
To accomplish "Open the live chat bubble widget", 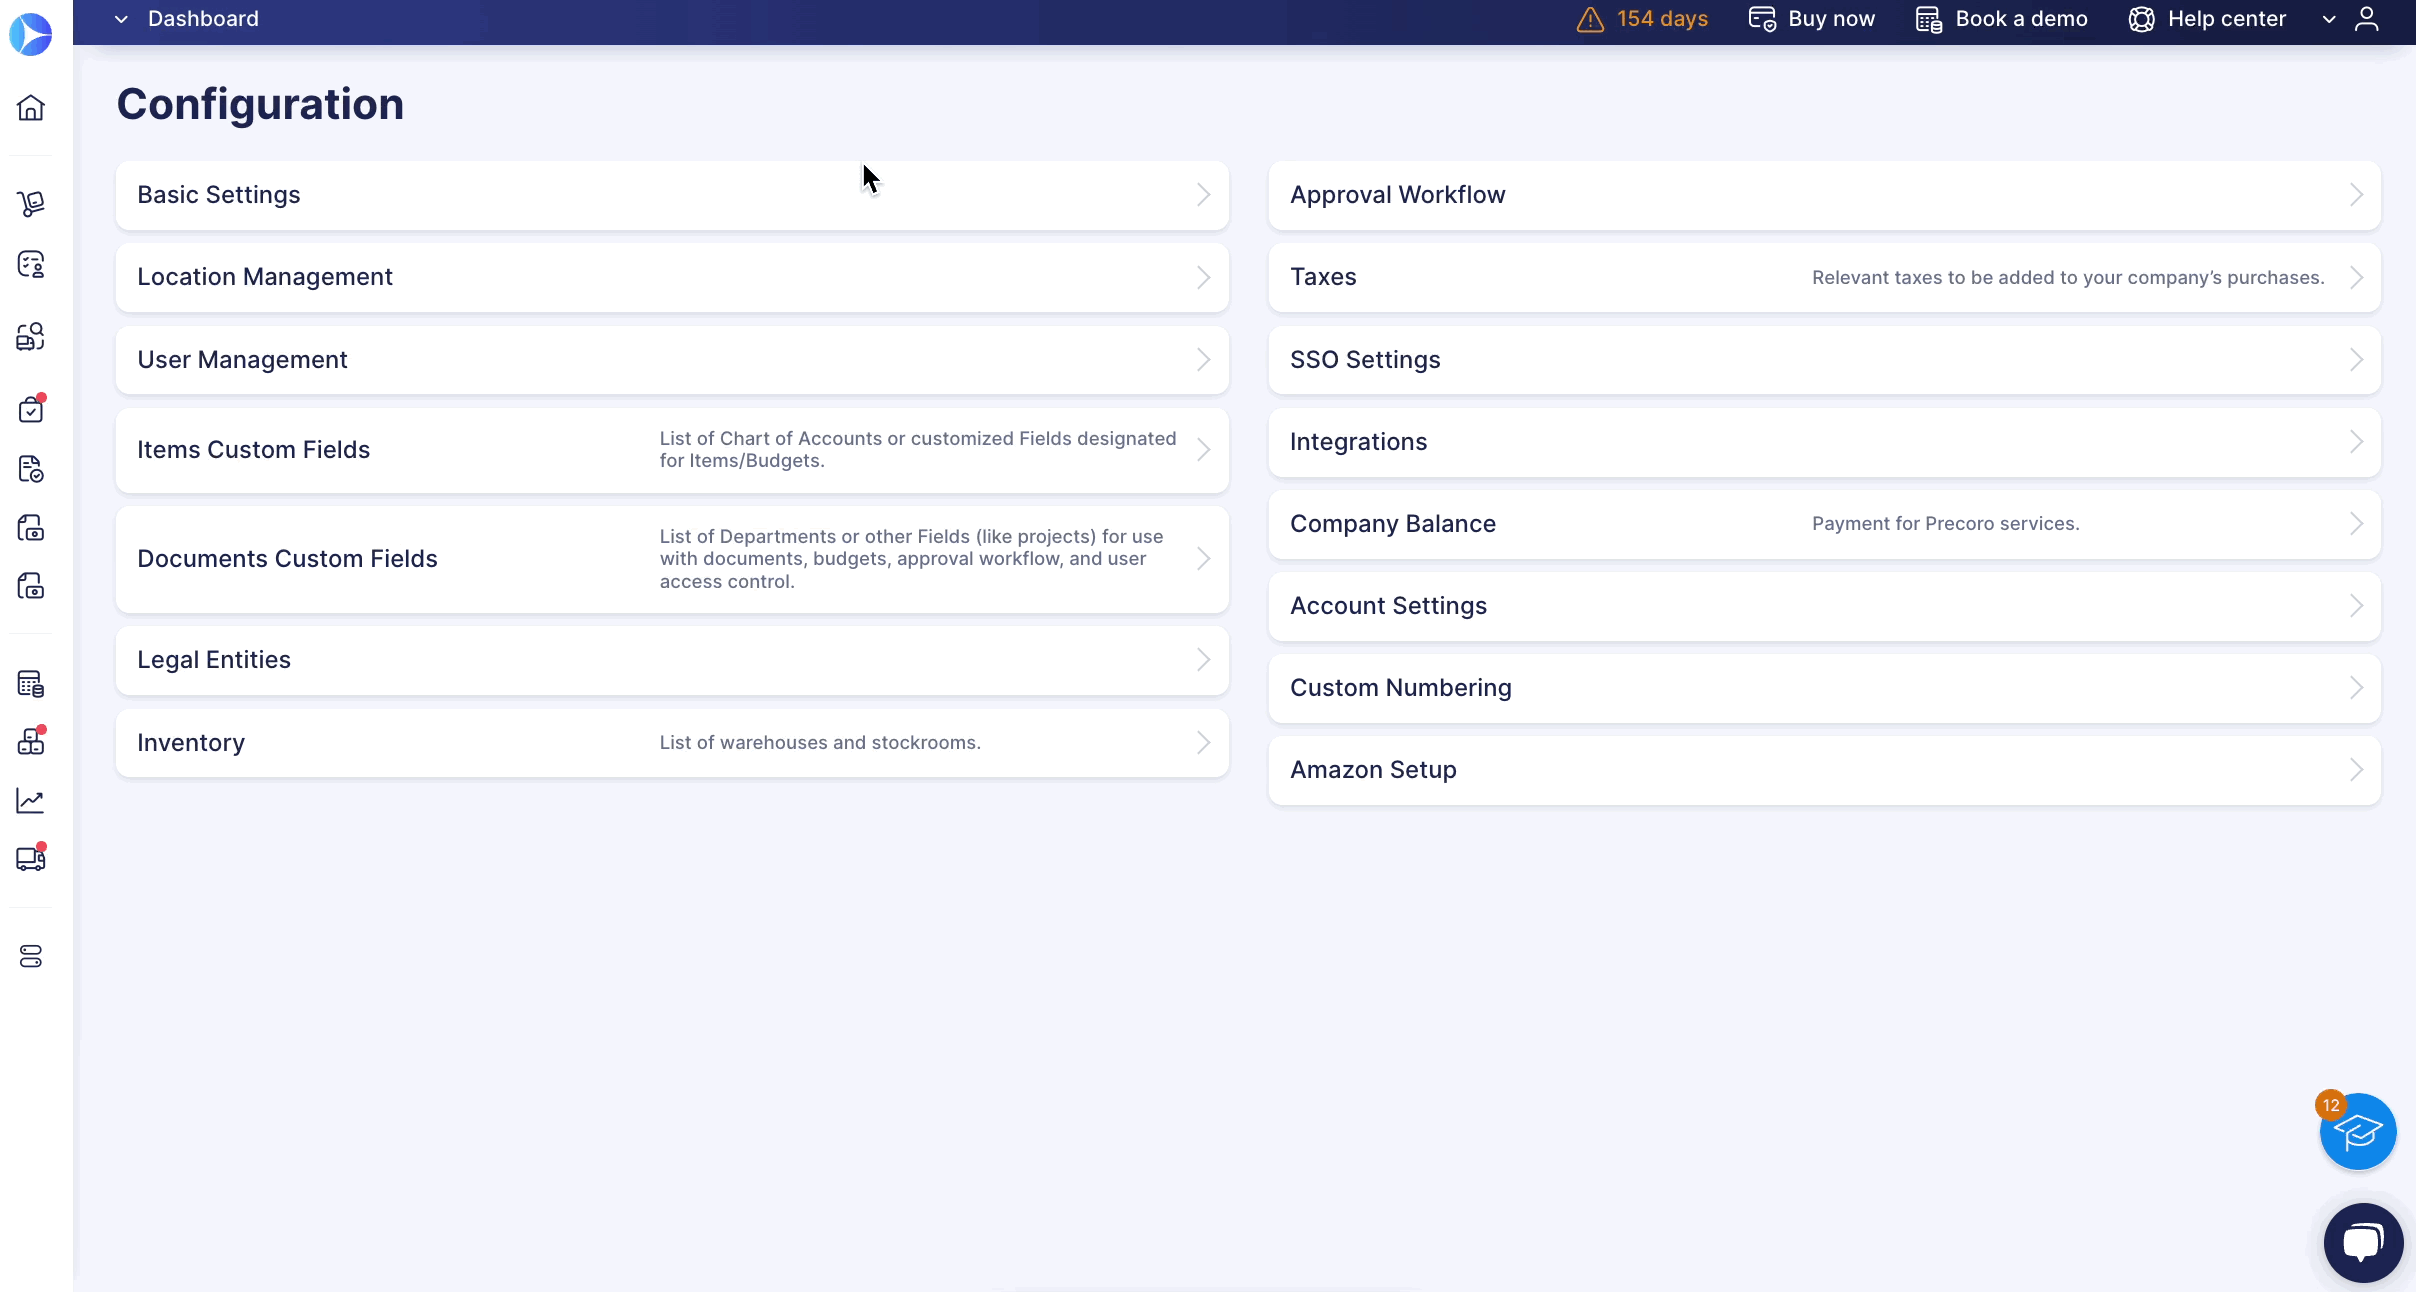I will point(2364,1243).
